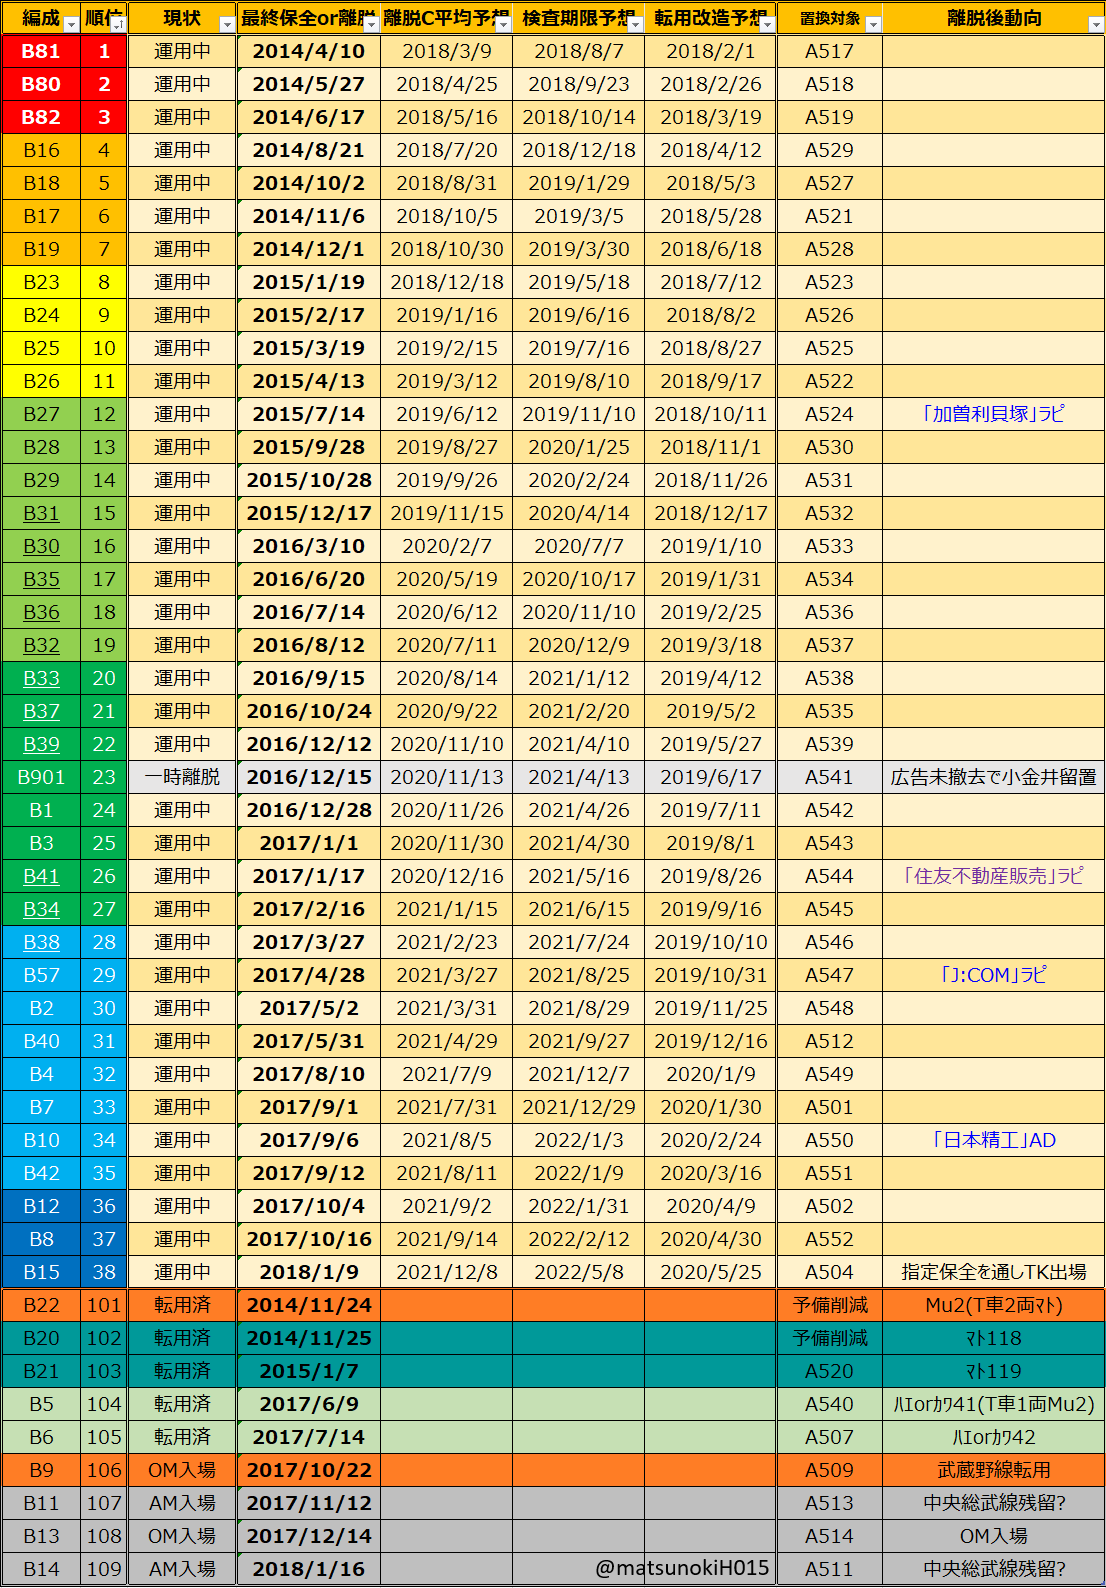The height and width of the screenshot is (1588, 1106).
Task: Click the AM入場 status in B14 row
Action: pos(182,1569)
